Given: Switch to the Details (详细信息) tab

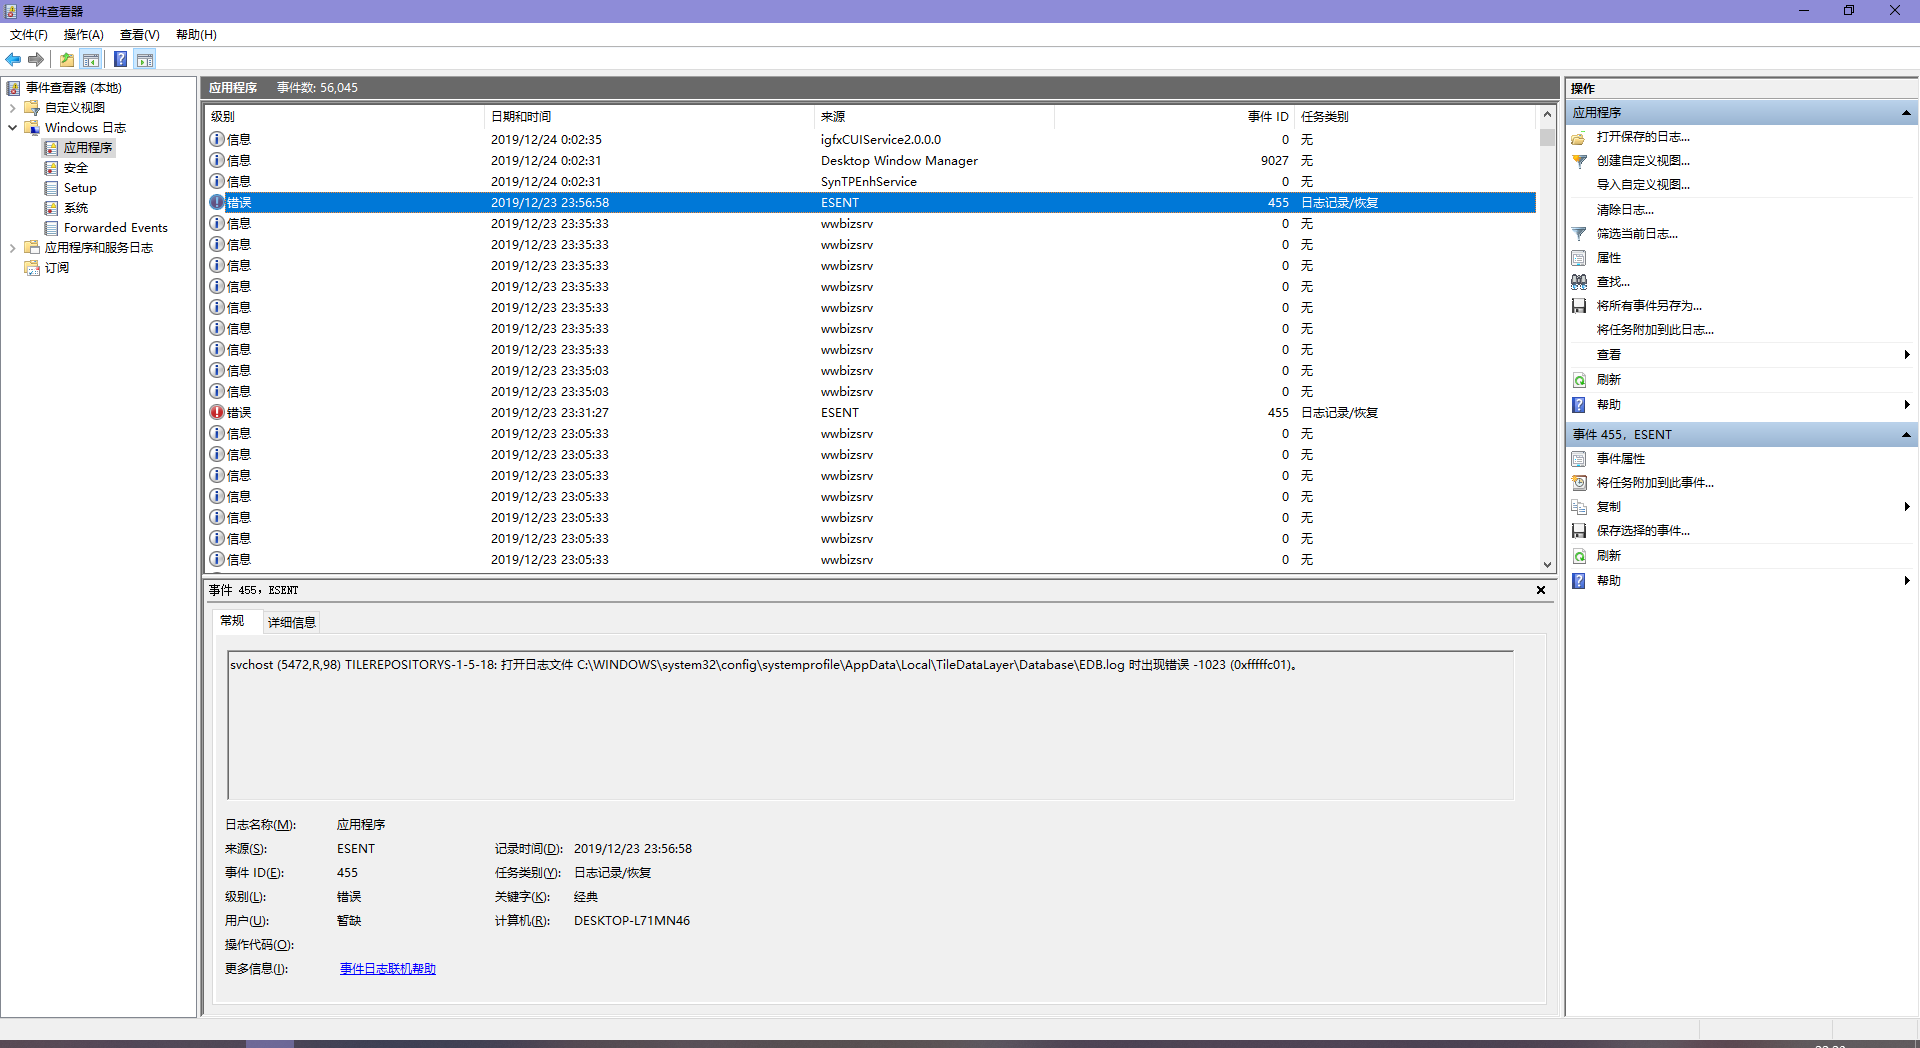Looking at the screenshot, I should (x=292, y=622).
